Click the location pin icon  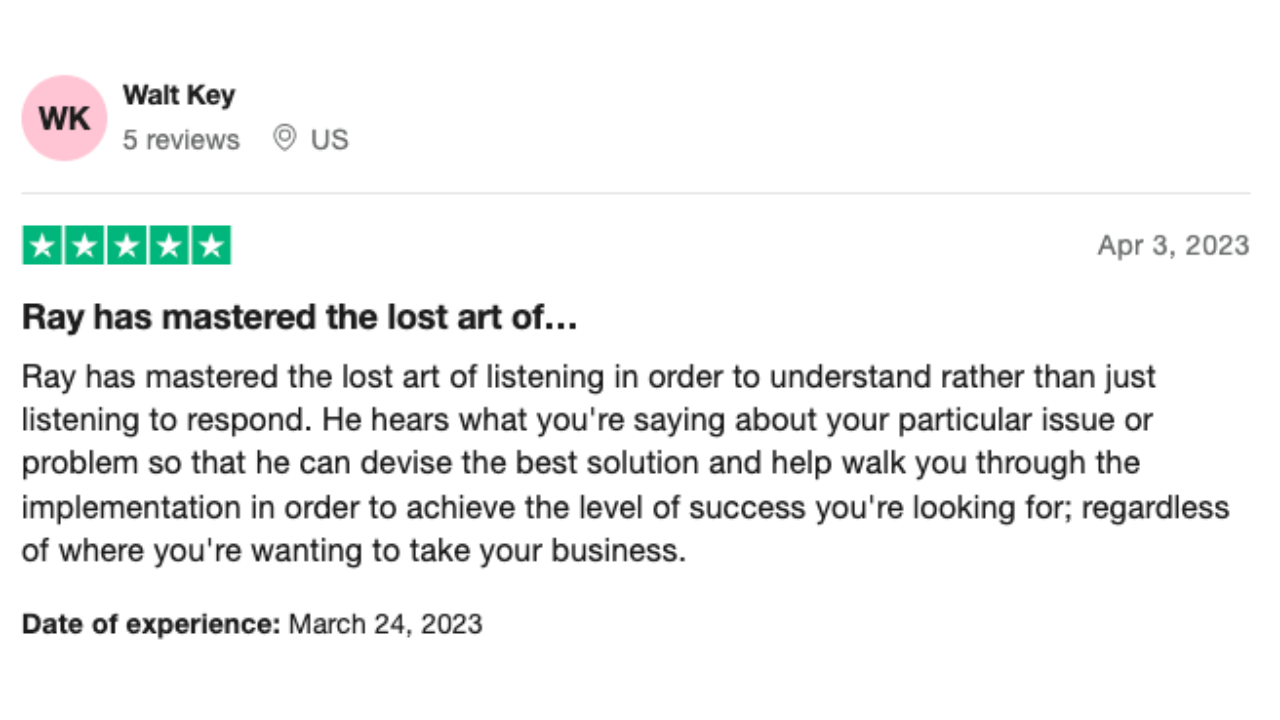pyautogui.click(x=285, y=138)
